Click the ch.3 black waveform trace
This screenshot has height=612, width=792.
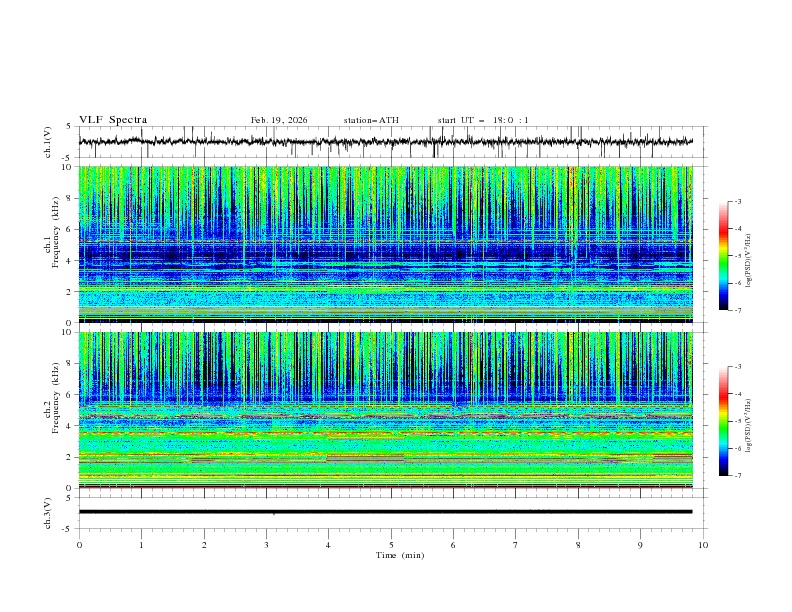(x=385, y=512)
